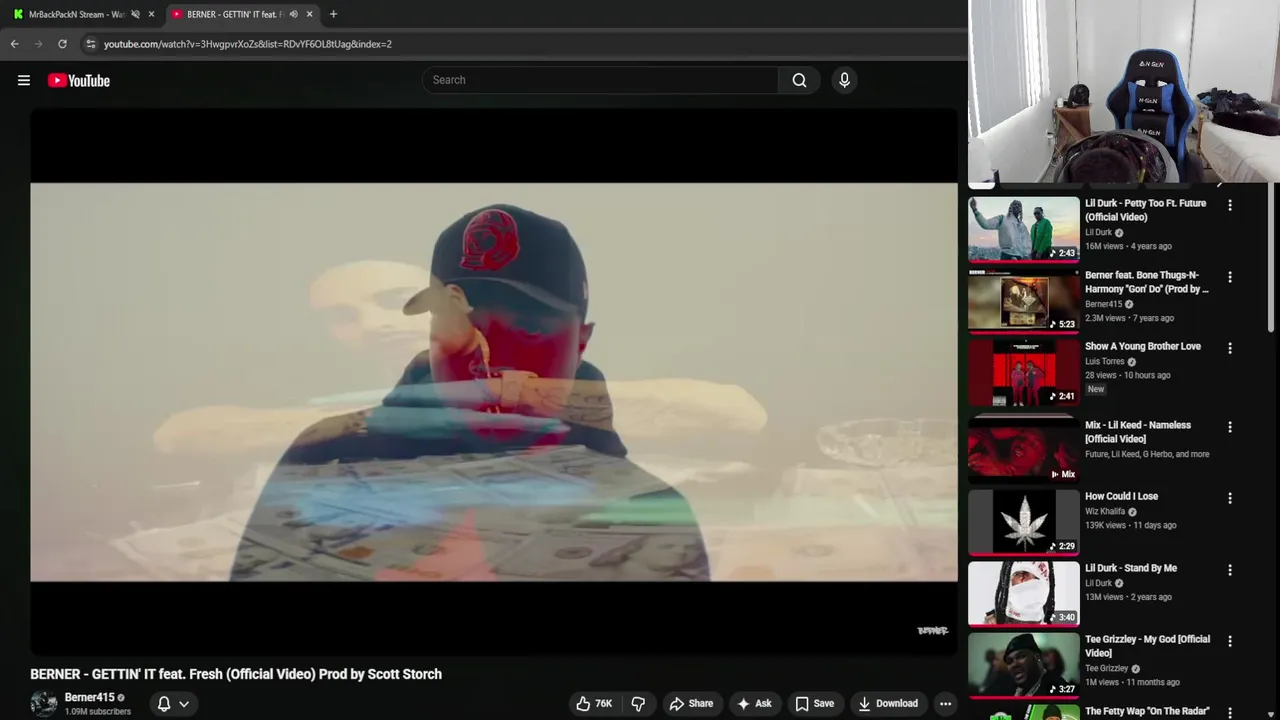The width and height of the screenshot is (1280, 720).
Task: Go to YouTube home via logo
Action: coord(79,80)
